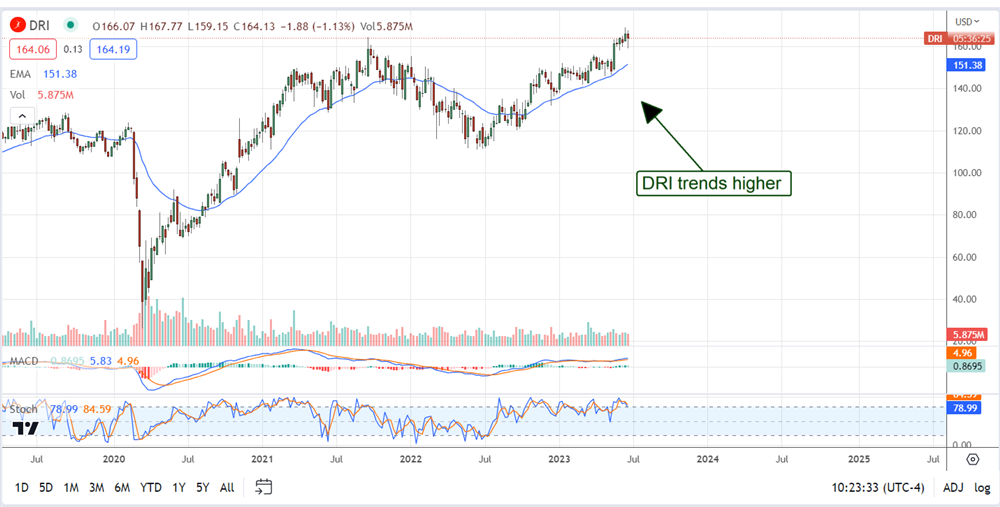
Task: Click the MACD indicator label
Action: point(24,360)
